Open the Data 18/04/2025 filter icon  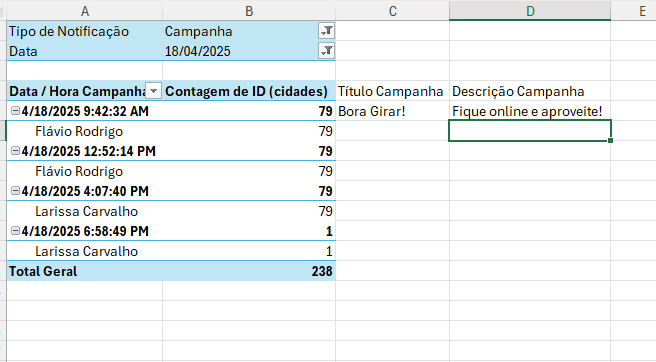[x=326, y=51]
